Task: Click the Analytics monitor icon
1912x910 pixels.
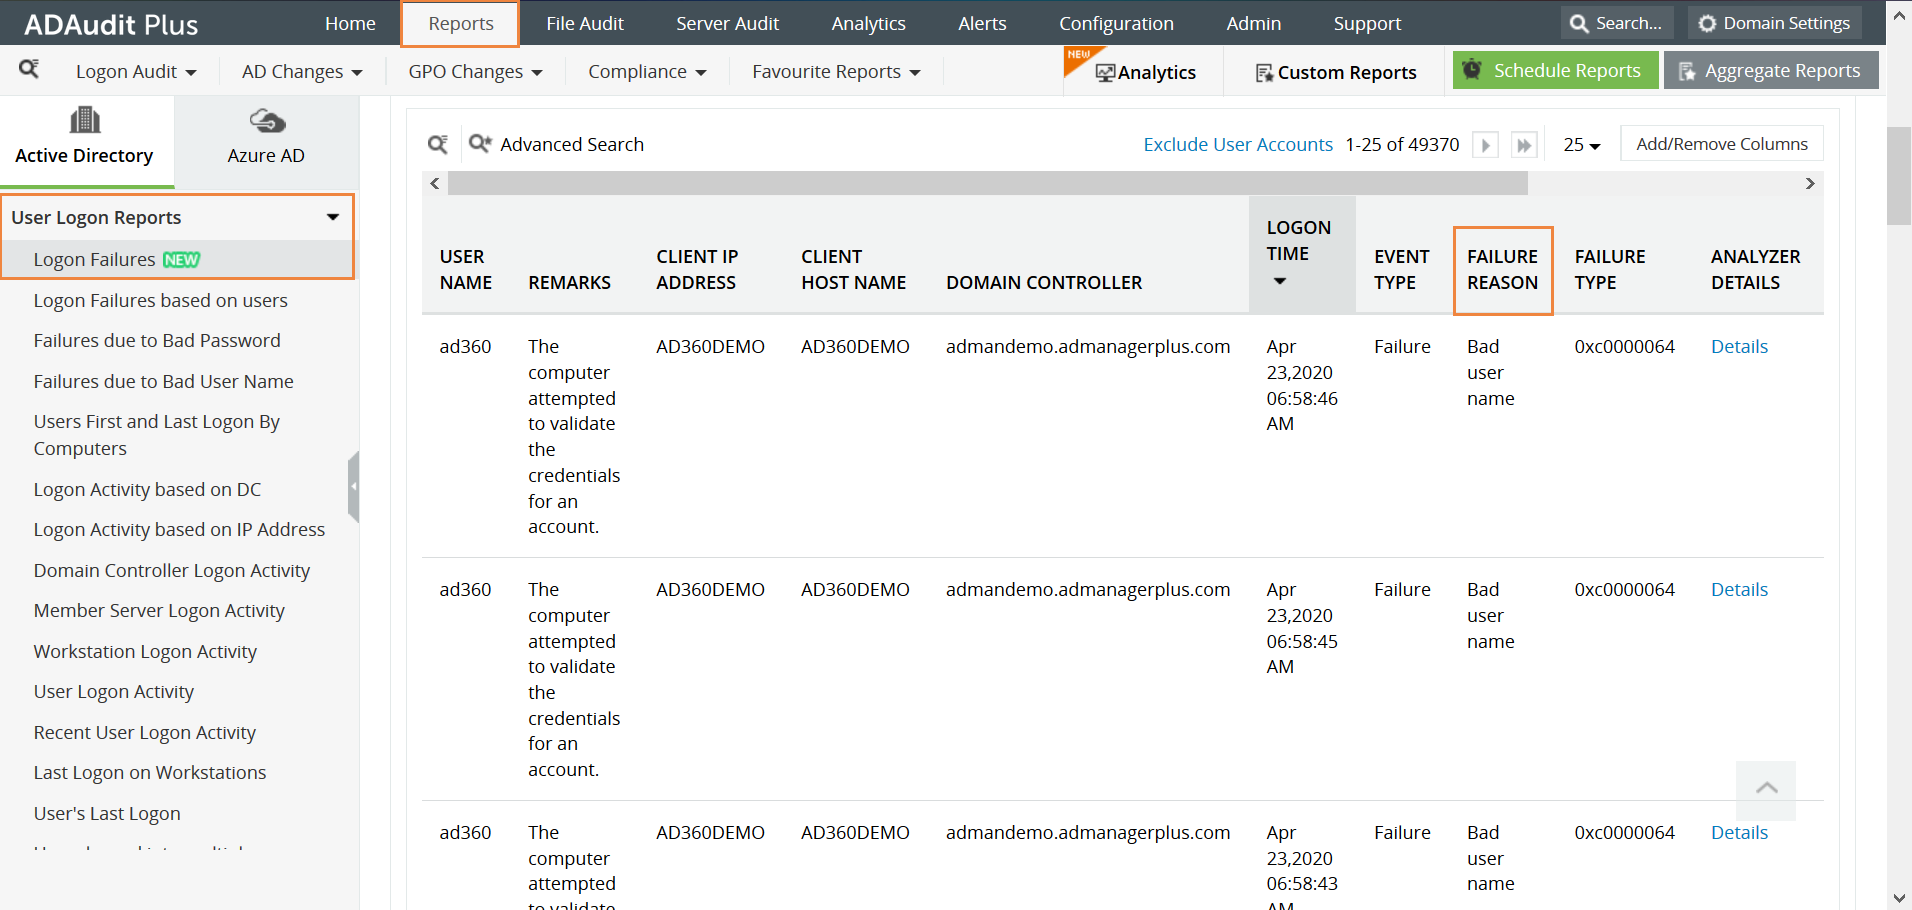Action: (x=1105, y=73)
